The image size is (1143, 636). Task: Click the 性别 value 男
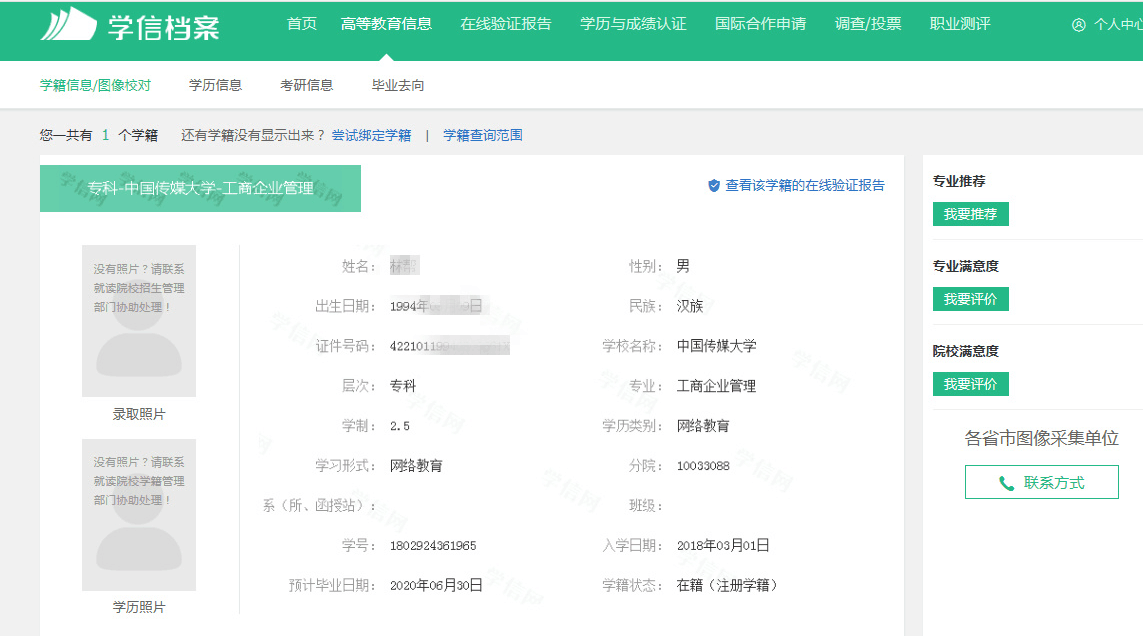[683, 266]
